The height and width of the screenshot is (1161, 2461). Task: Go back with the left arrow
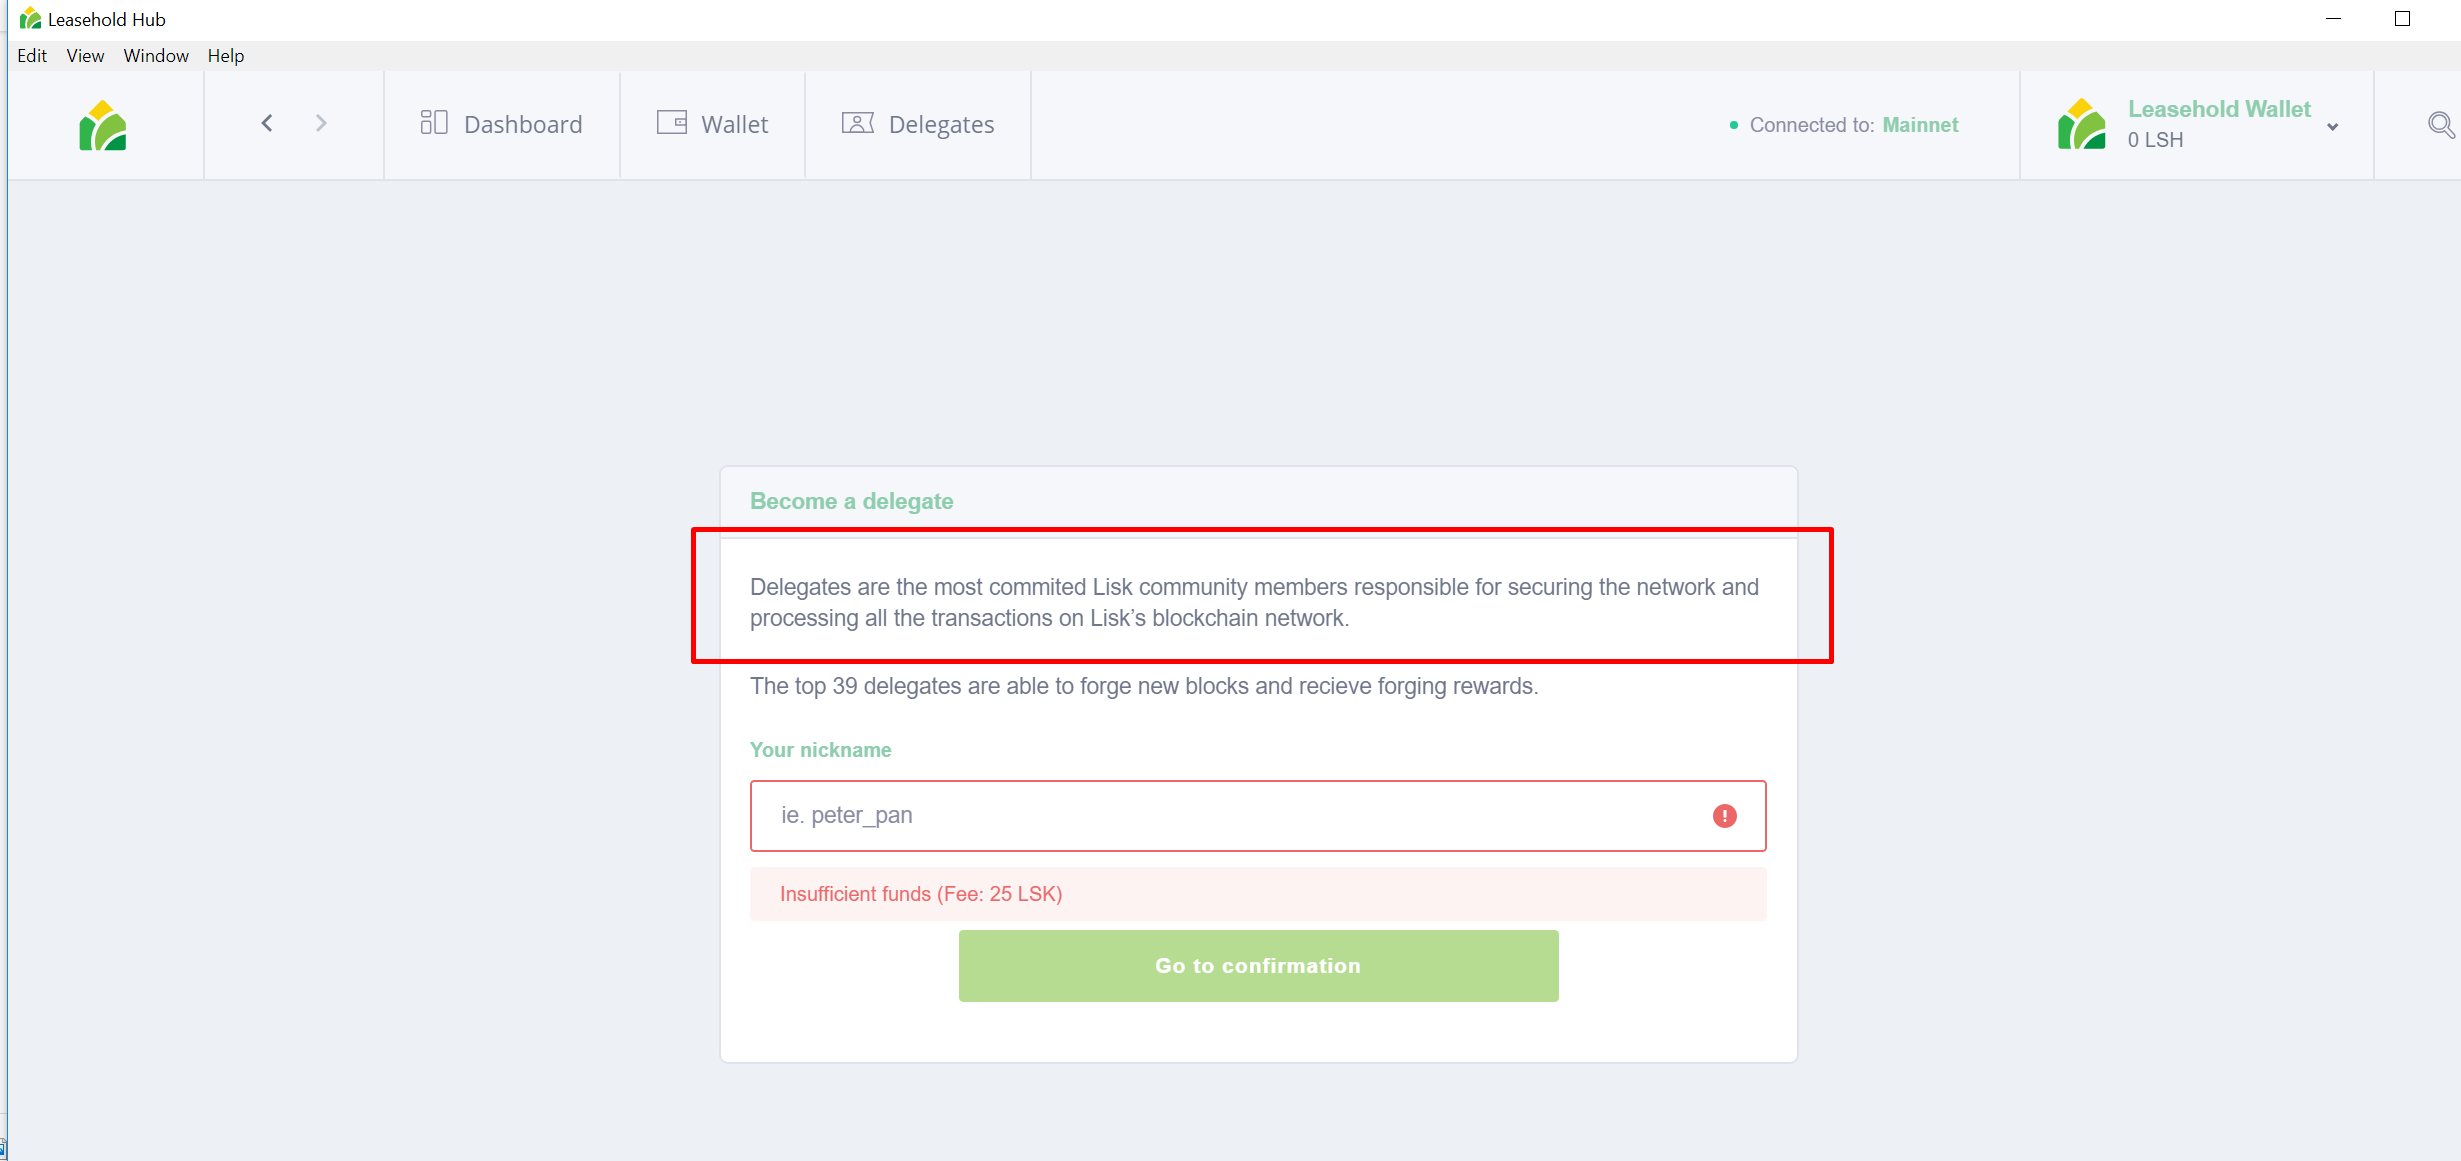click(267, 123)
